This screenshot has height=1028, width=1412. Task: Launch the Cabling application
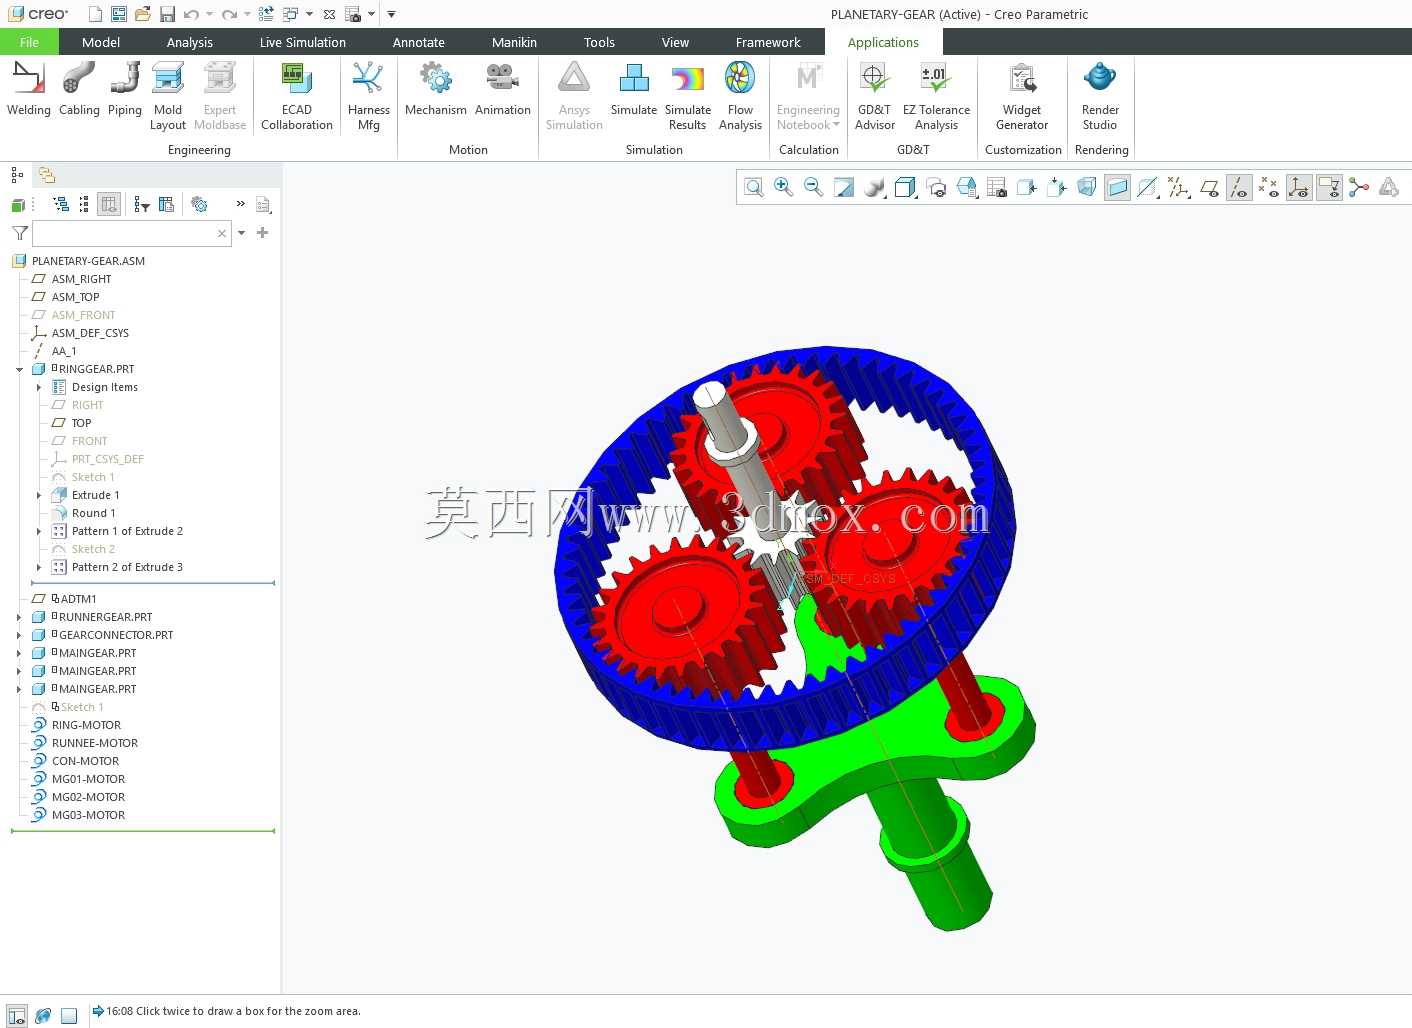point(79,91)
